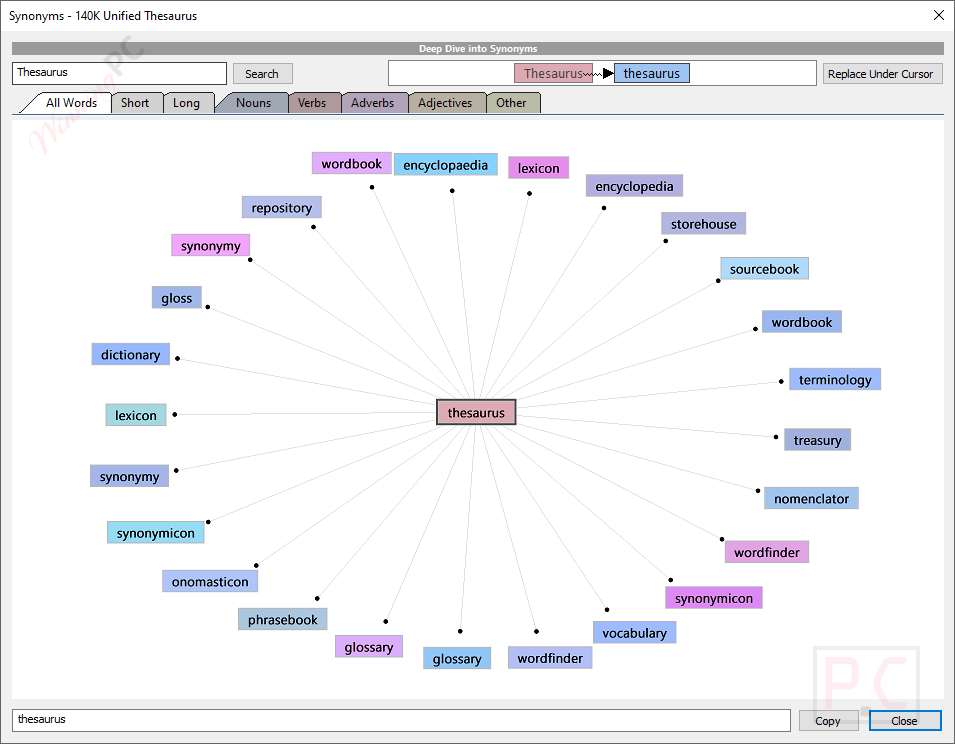This screenshot has height=744, width=955.
Task: Select the phrasebook node
Action: [283, 620]
